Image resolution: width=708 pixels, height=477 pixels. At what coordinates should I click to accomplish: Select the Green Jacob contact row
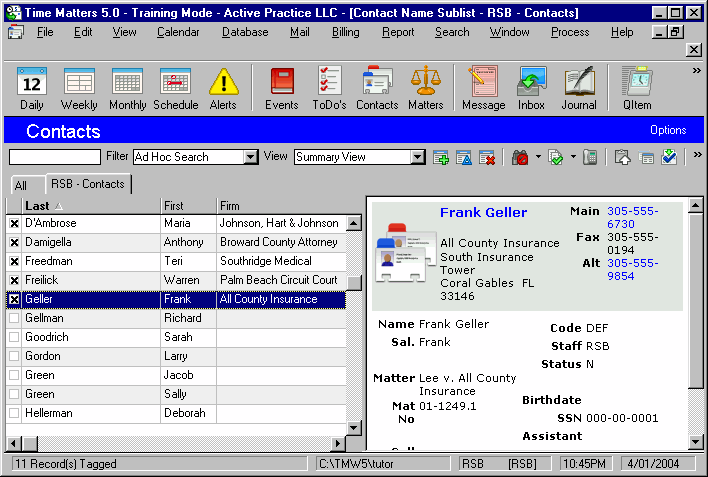[176, 375]
